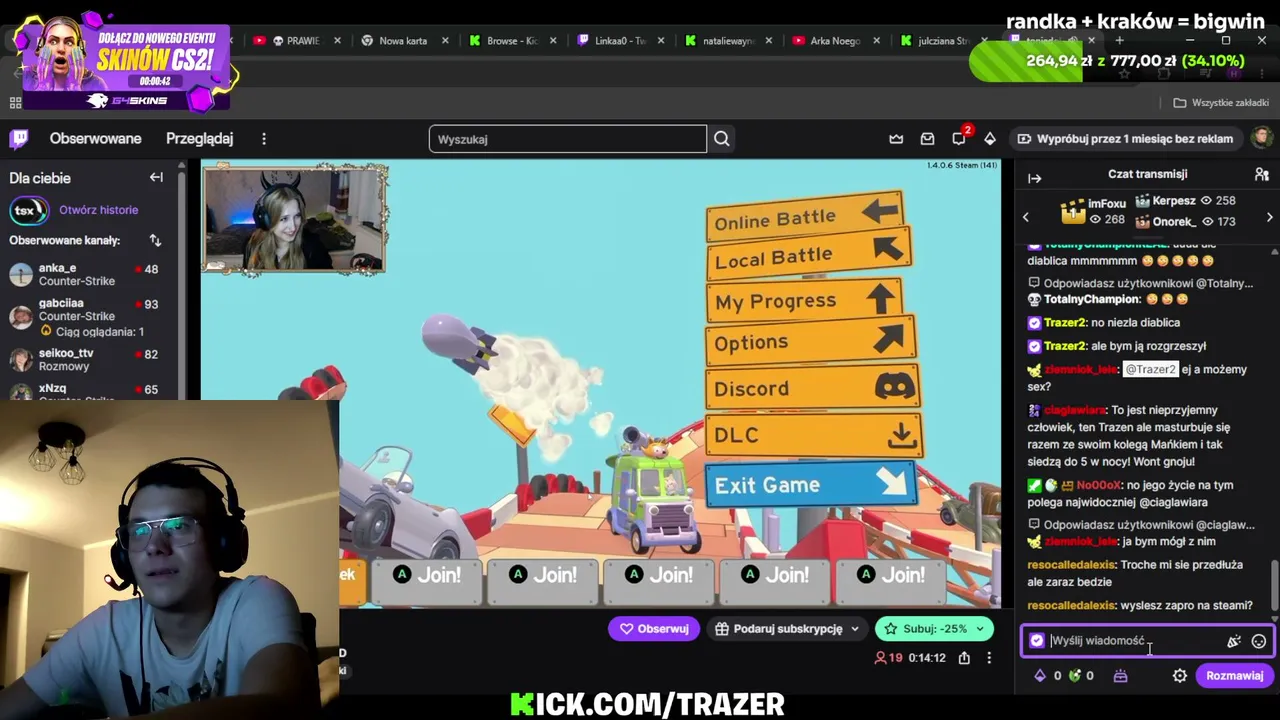Click Trazer2 username above 'no niezla diablica'
Image resolution: width=1280 pixels, height=720 pixels.
[x=1065, y=323]
